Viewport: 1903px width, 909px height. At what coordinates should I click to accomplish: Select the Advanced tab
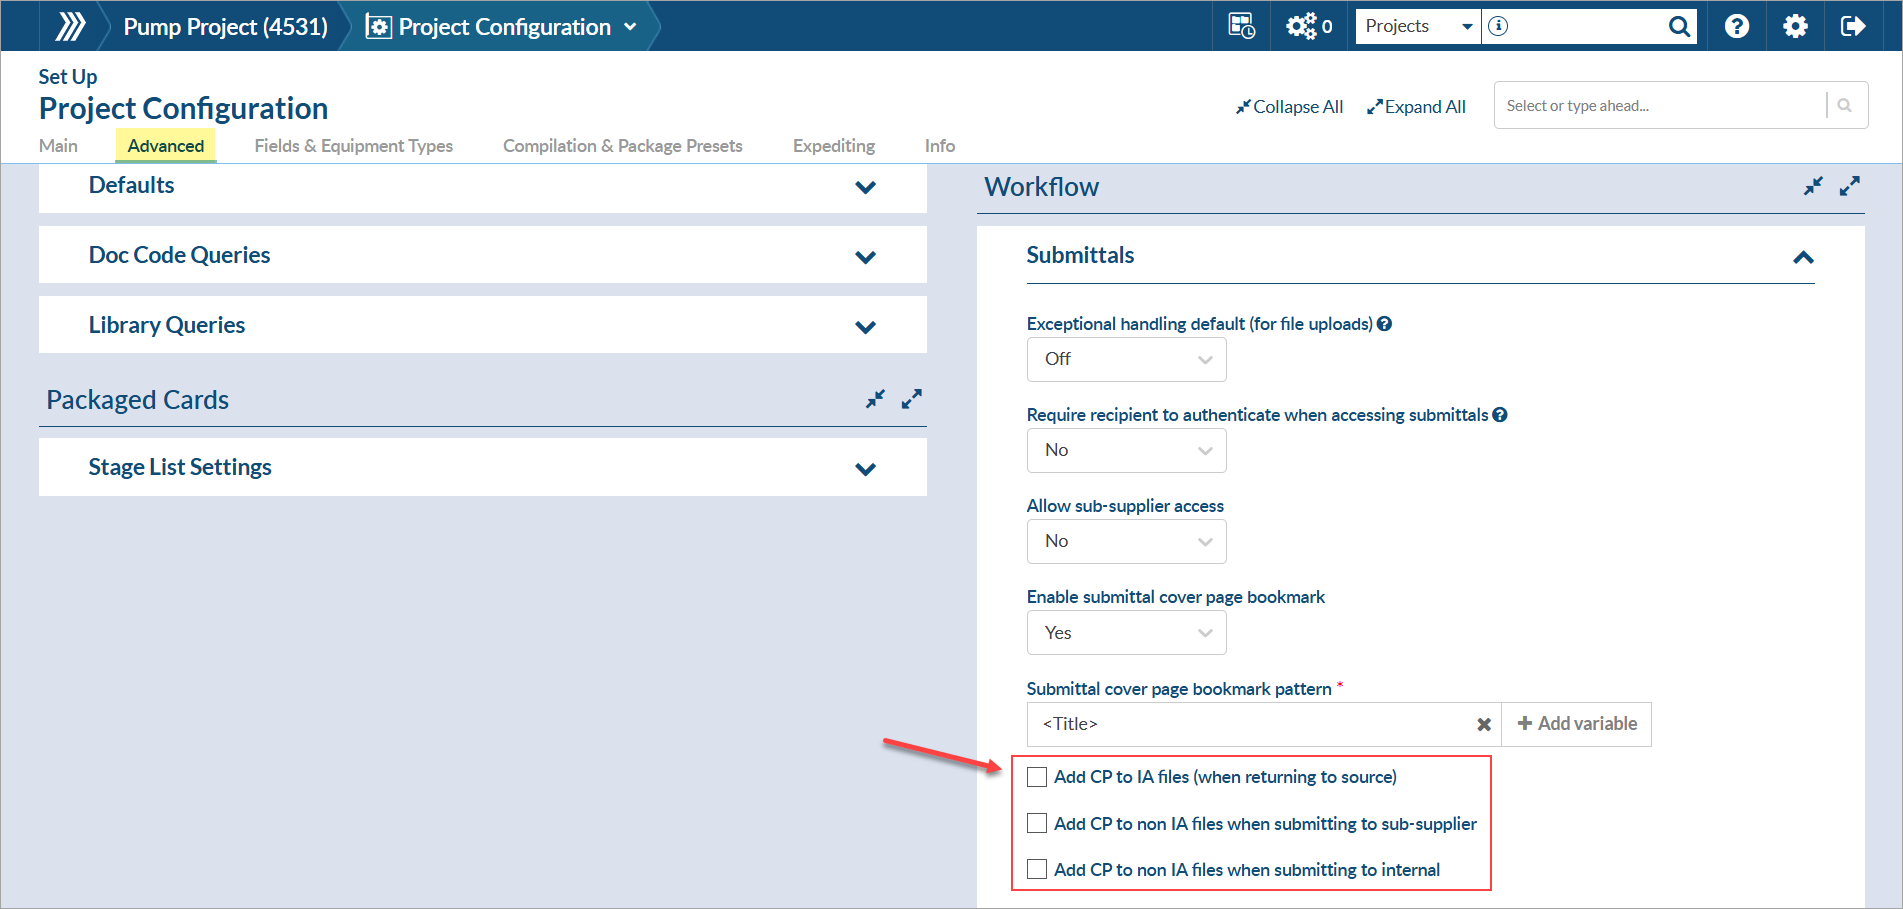tap(166, 146)
